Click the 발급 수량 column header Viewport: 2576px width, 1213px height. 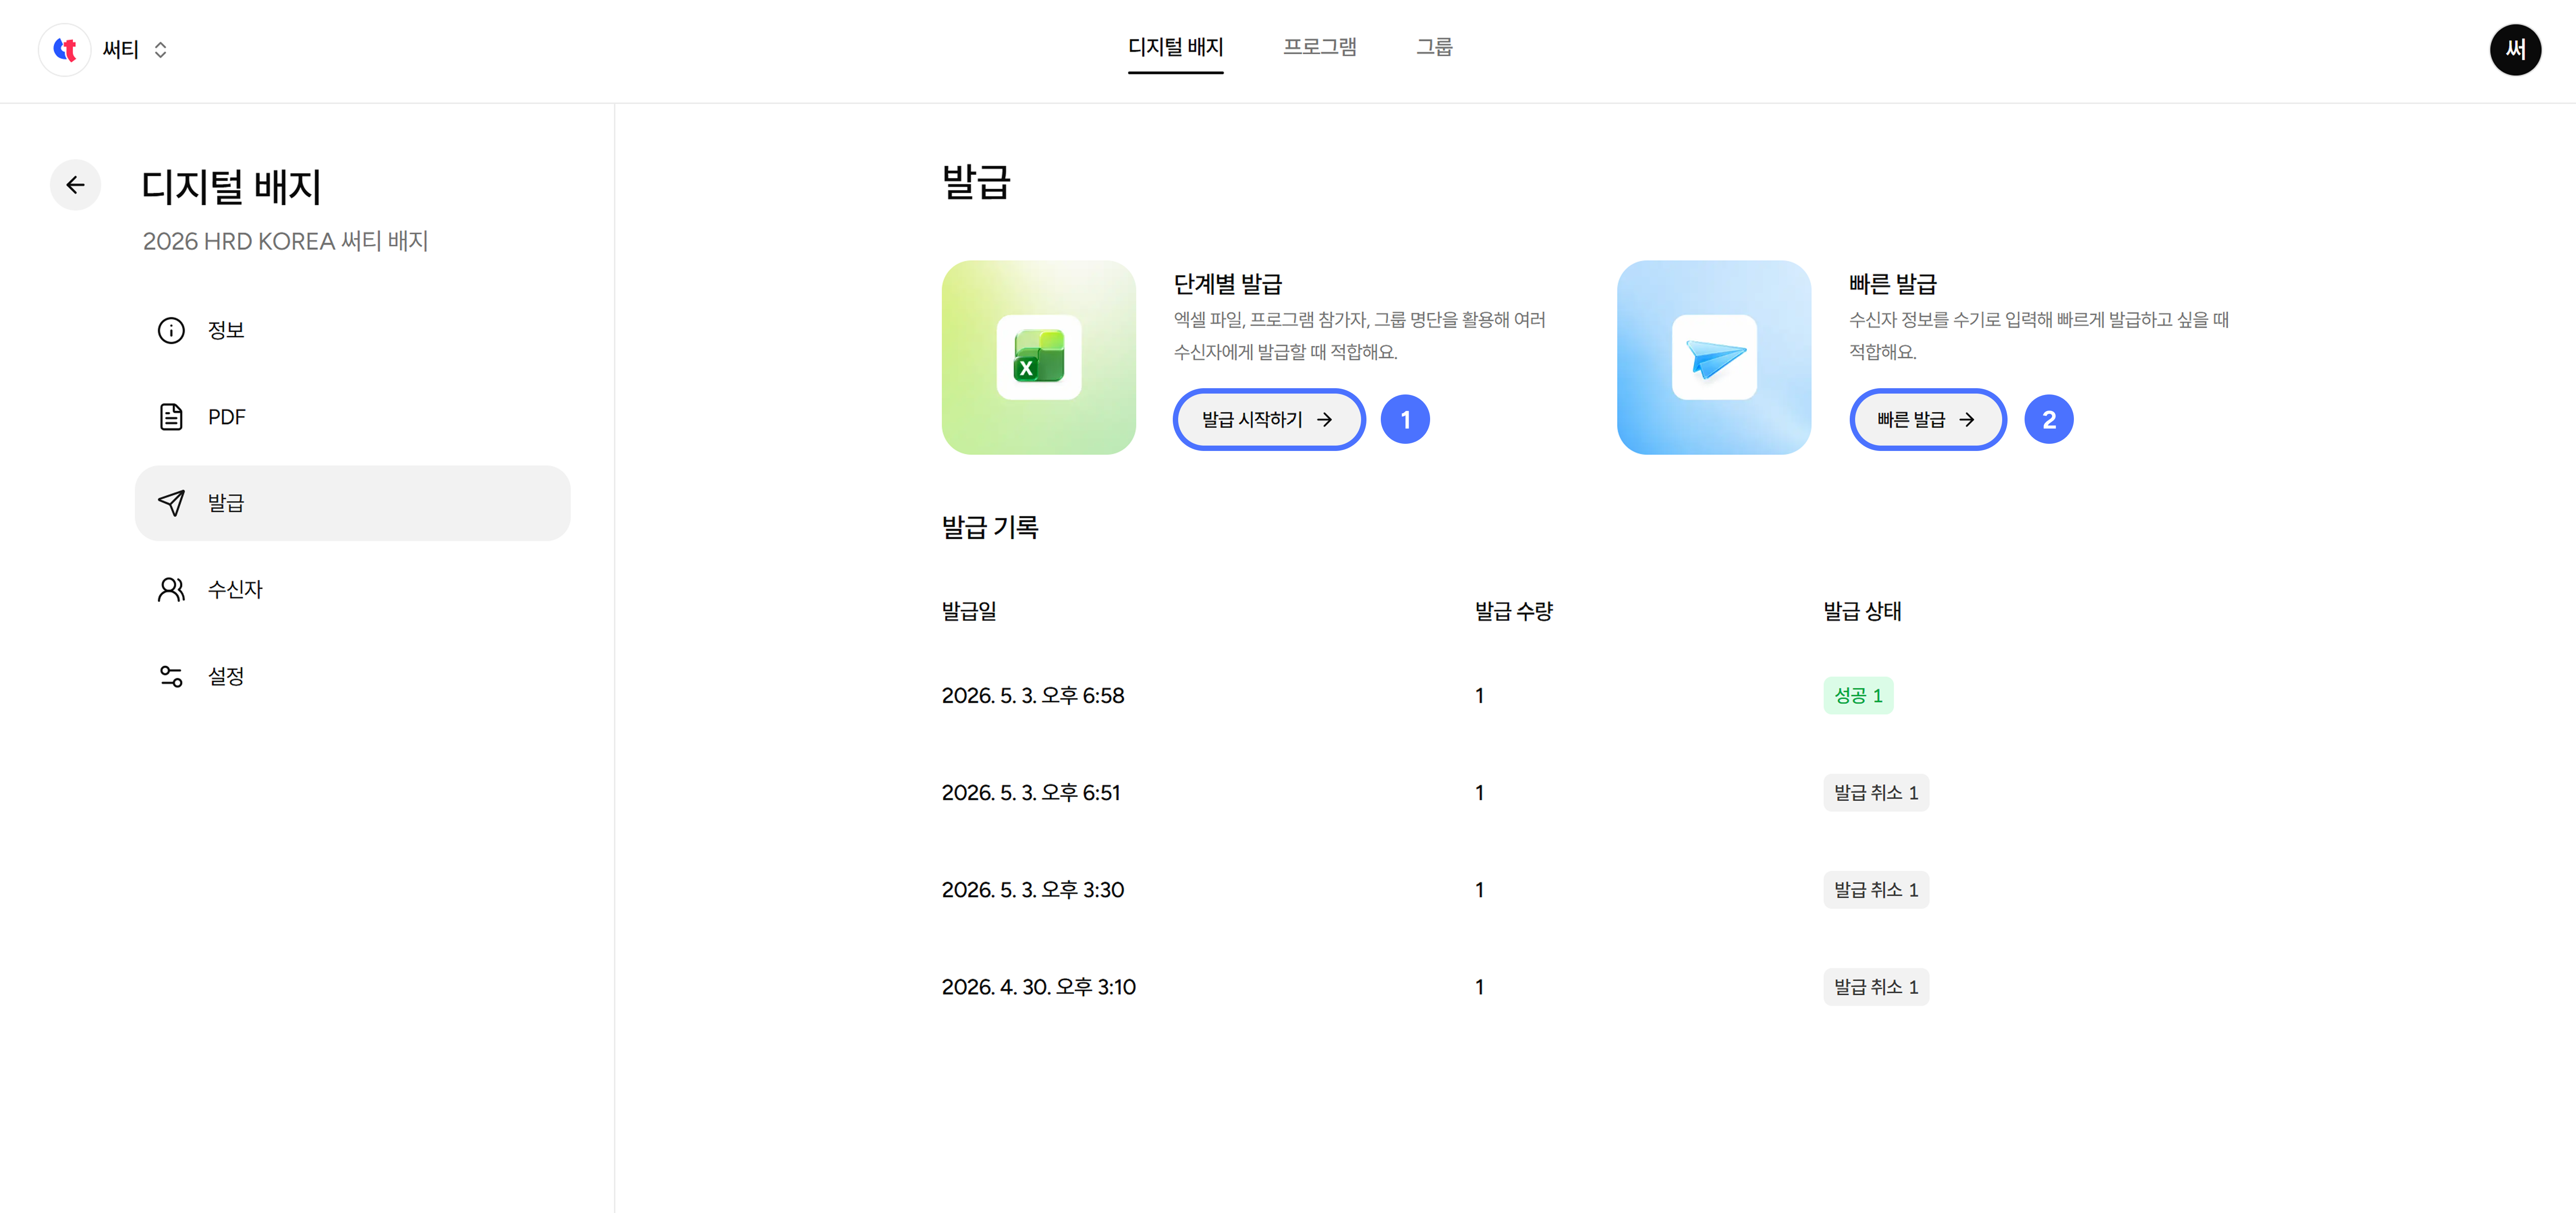click(x=1513, y=611)
